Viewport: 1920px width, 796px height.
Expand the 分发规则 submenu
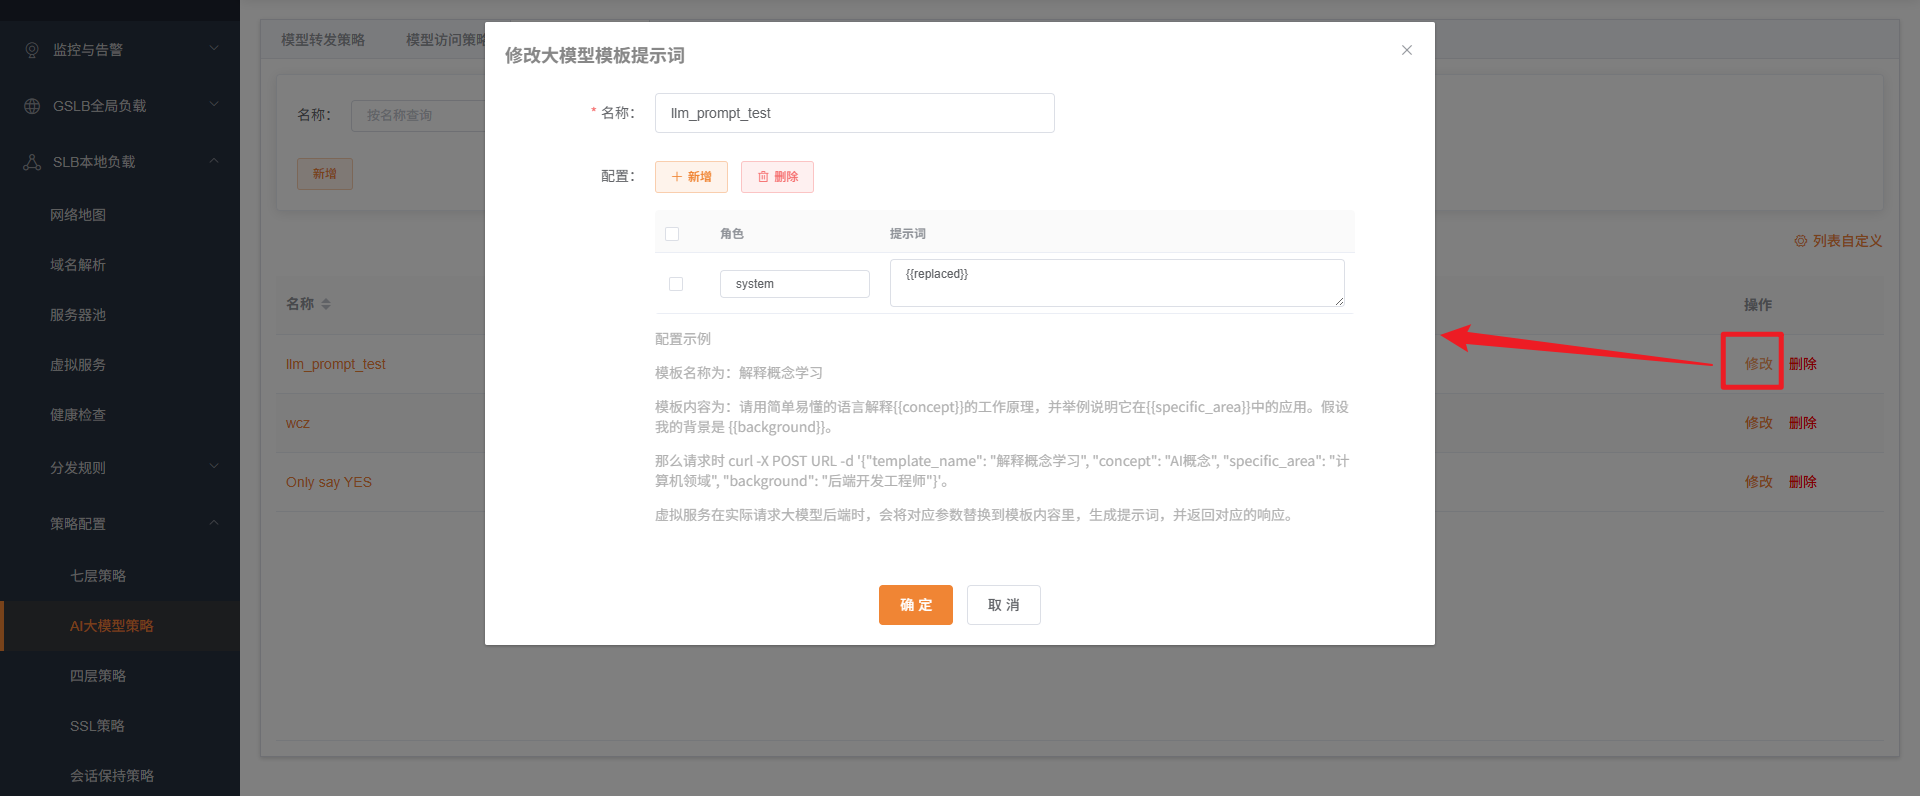(214, 467)
